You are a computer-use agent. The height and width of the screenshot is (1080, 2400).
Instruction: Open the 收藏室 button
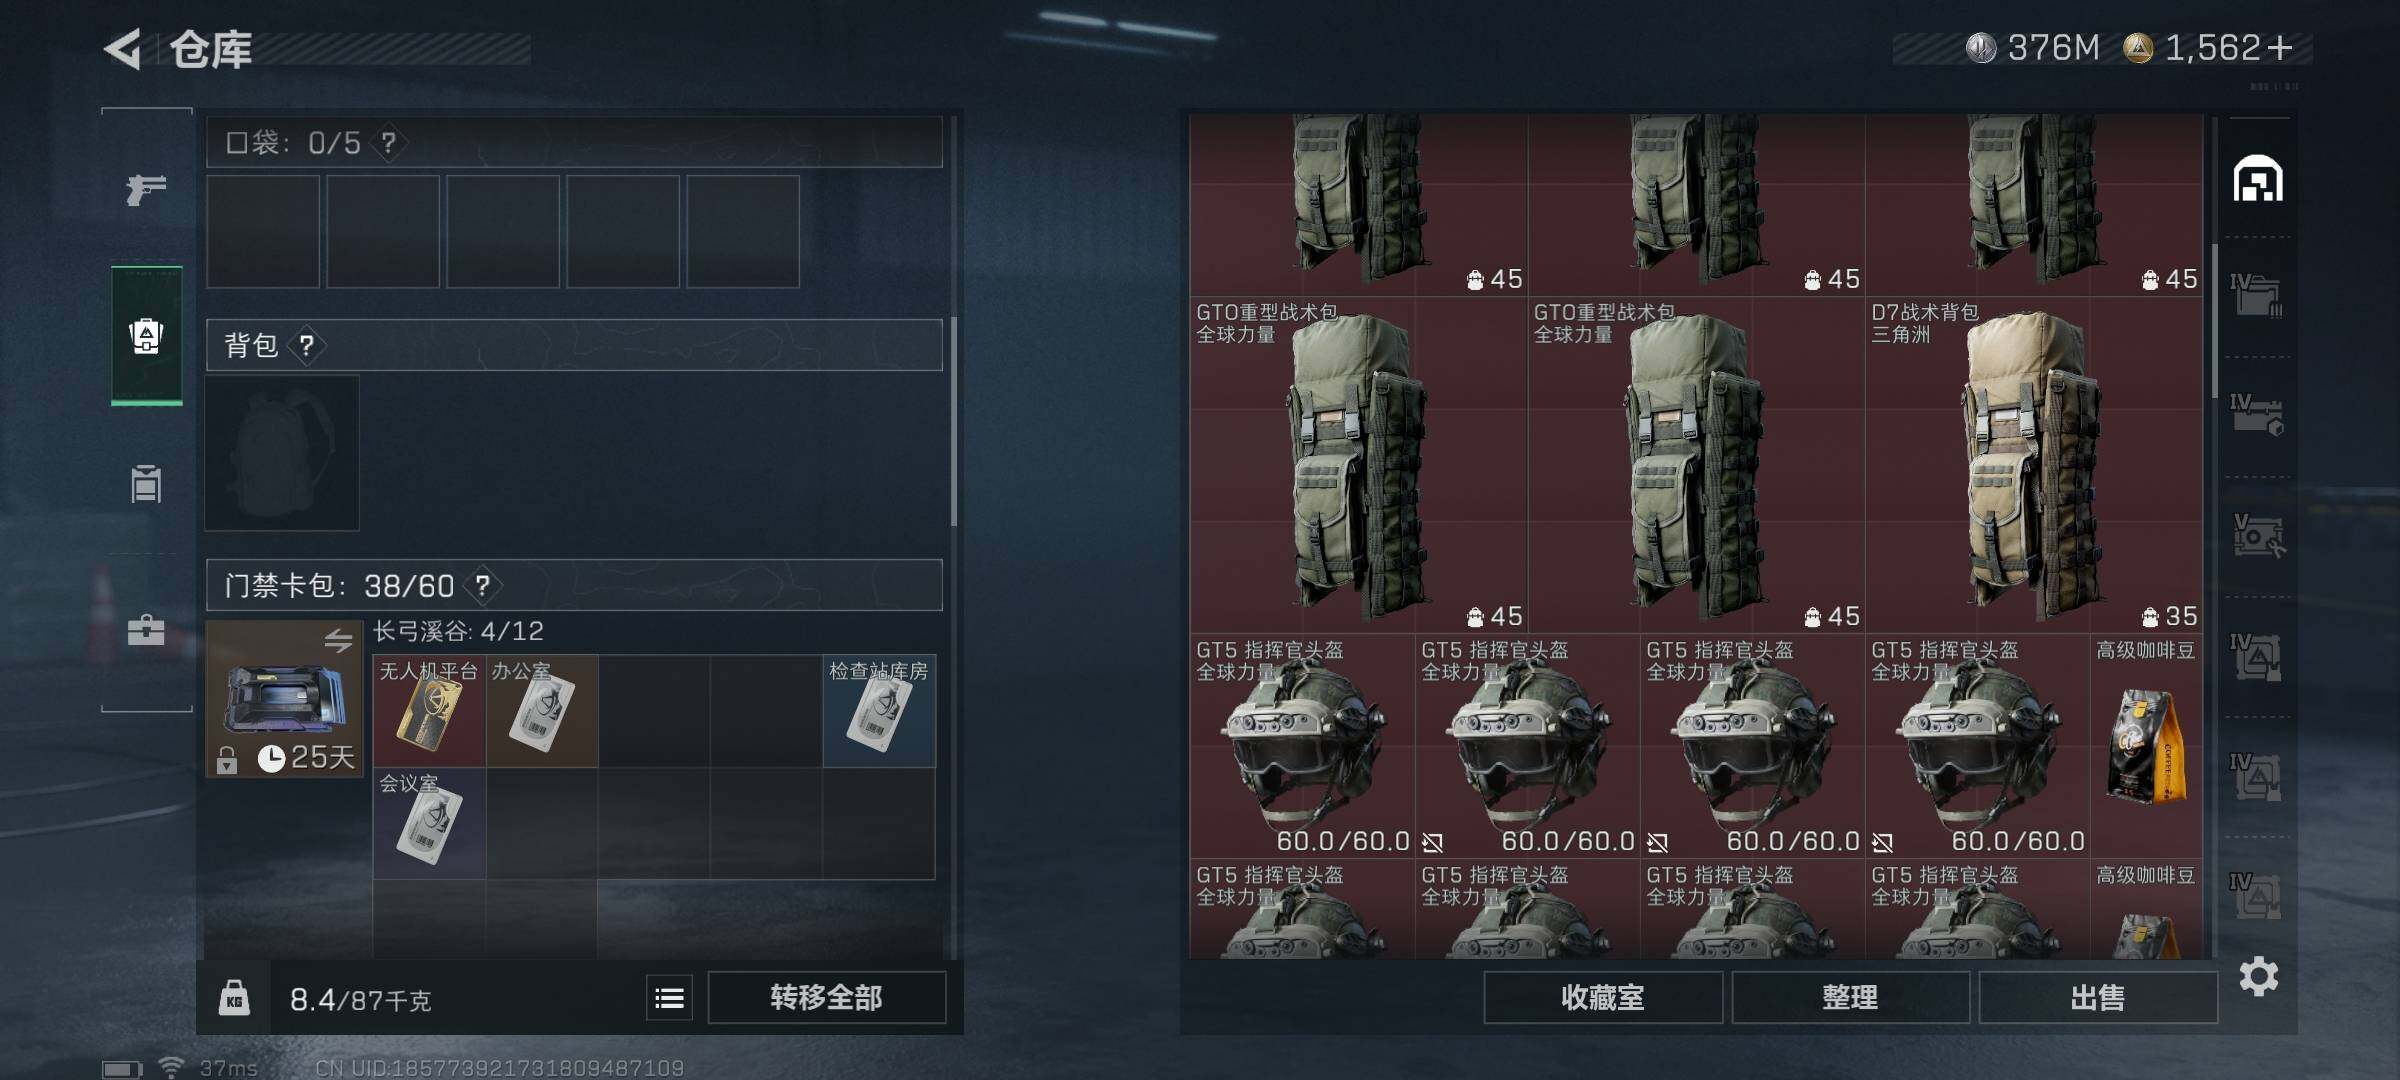pos(1603,998)
